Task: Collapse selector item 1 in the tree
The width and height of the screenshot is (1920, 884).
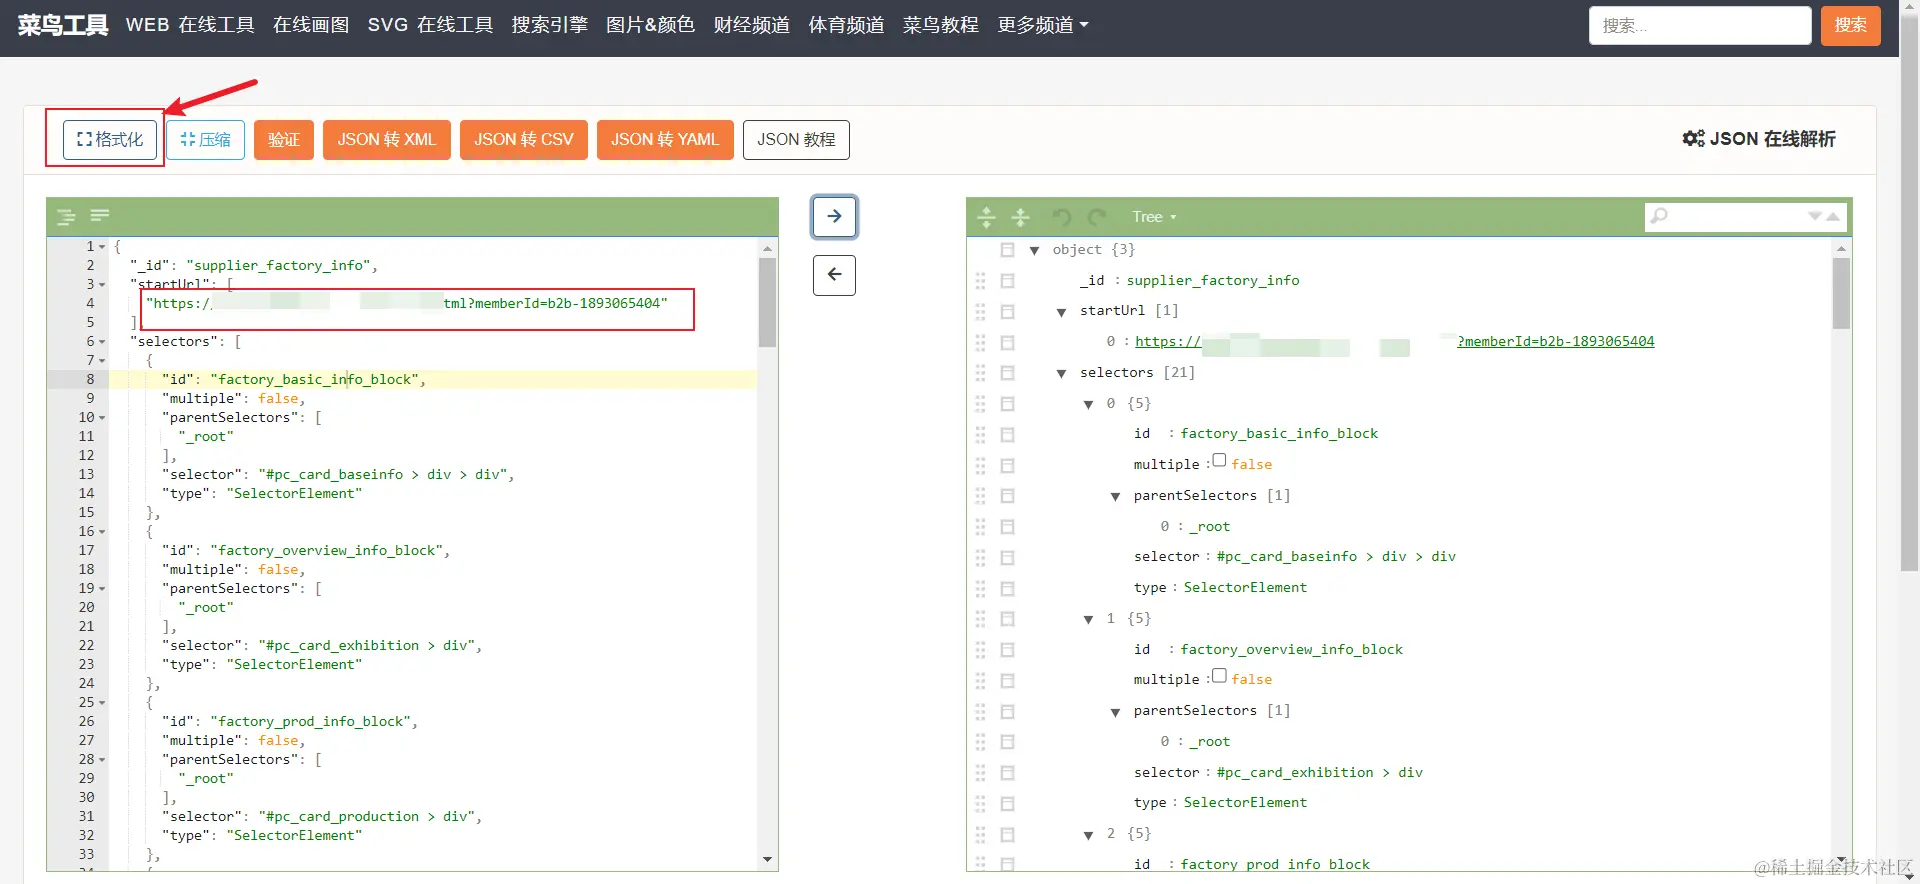Action: click(1088, 619)
